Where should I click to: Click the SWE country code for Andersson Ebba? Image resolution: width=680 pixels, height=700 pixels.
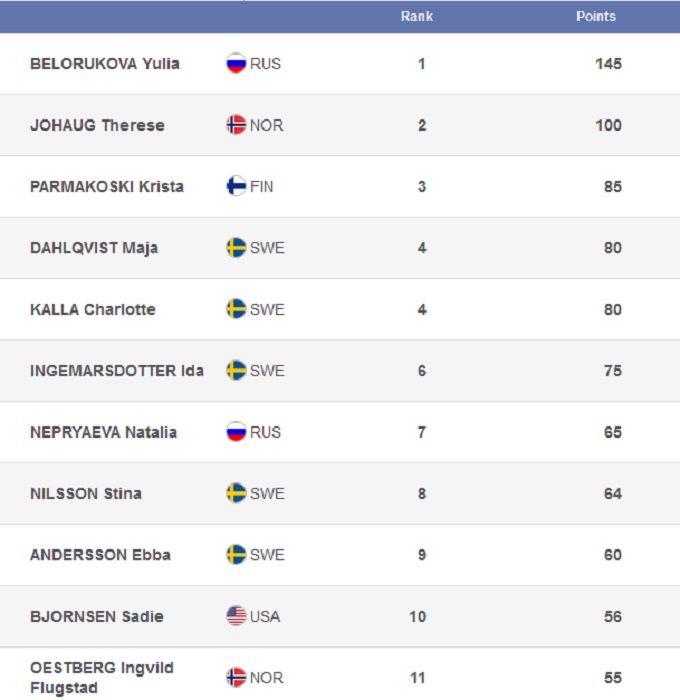tap(267, 555)
